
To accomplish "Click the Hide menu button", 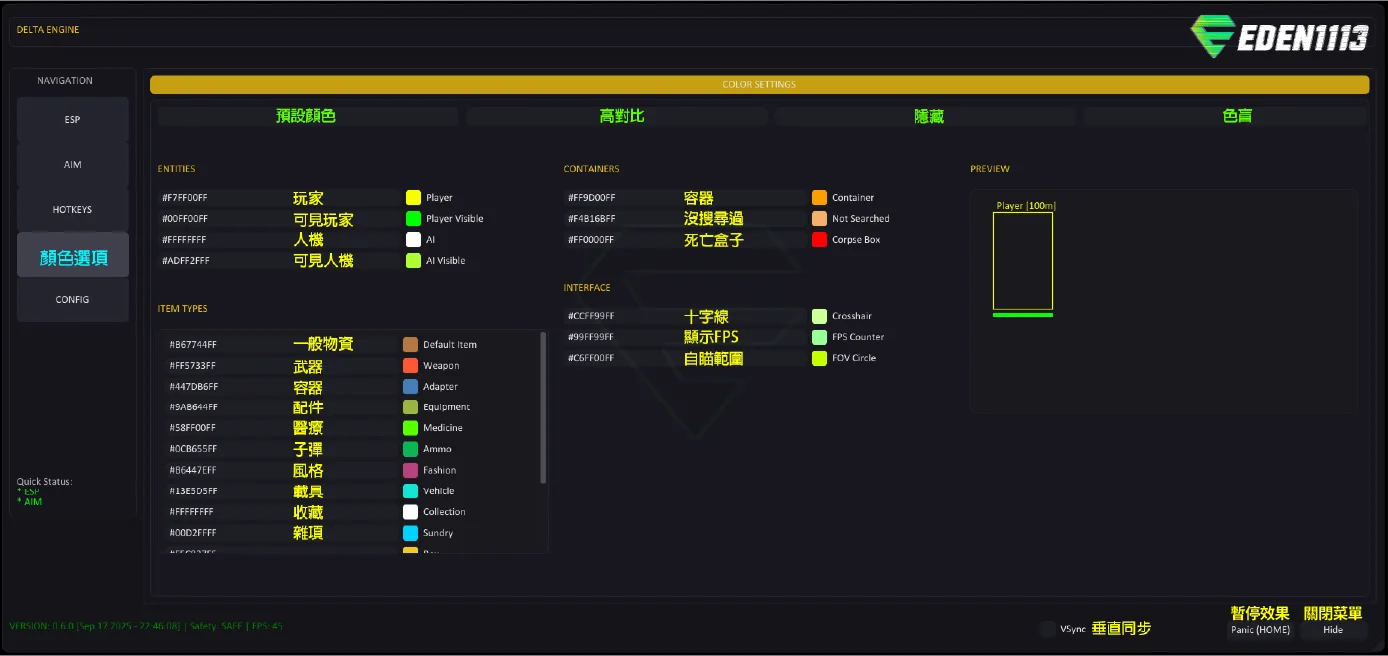I will (1333, 630).
